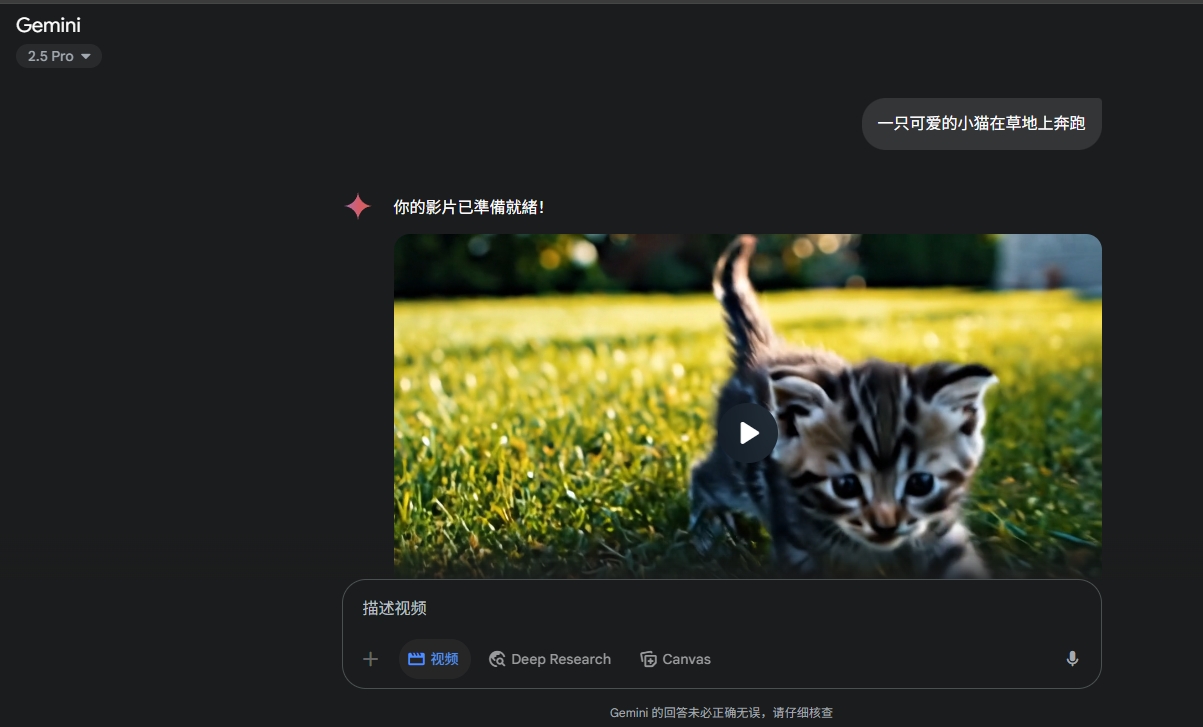The height and width of the screenshot is (727, 1203).
Task: Click the plus icon to add files
Action: [370, 659]
